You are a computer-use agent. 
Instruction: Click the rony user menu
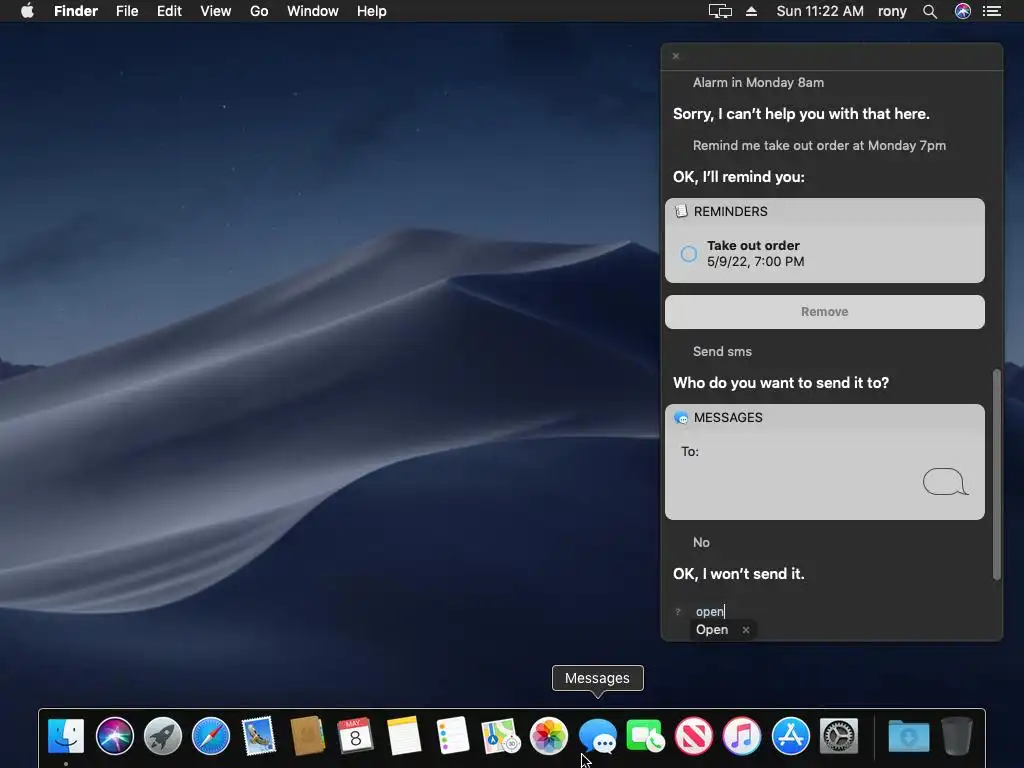click(892, 11)
